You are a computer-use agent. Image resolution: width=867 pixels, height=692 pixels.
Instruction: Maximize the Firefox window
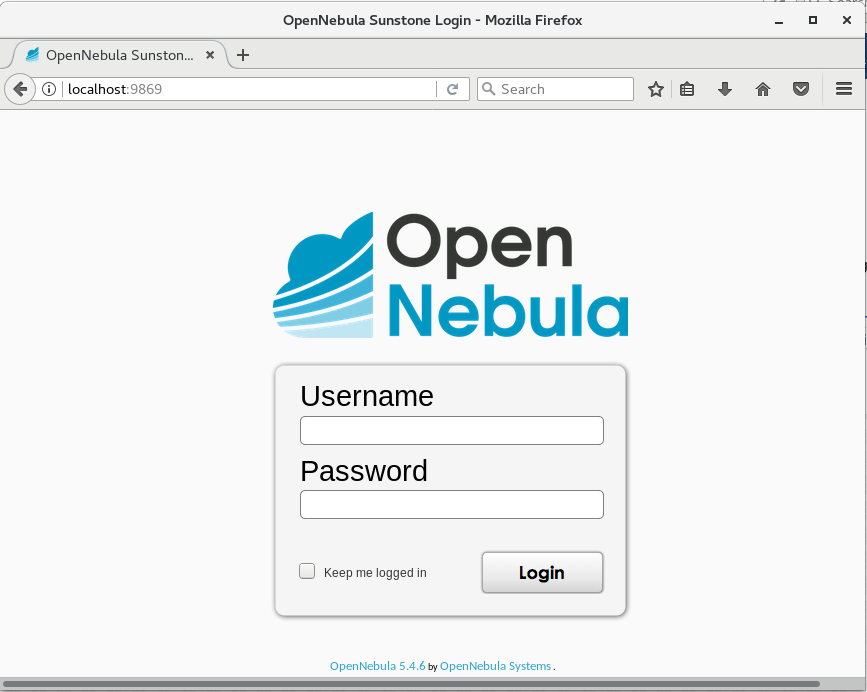(812, 20)
